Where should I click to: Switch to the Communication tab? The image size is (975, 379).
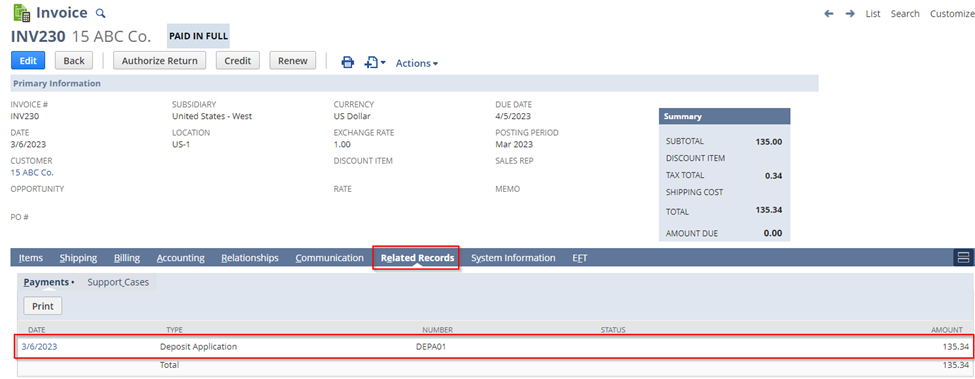tap(330, 258)
